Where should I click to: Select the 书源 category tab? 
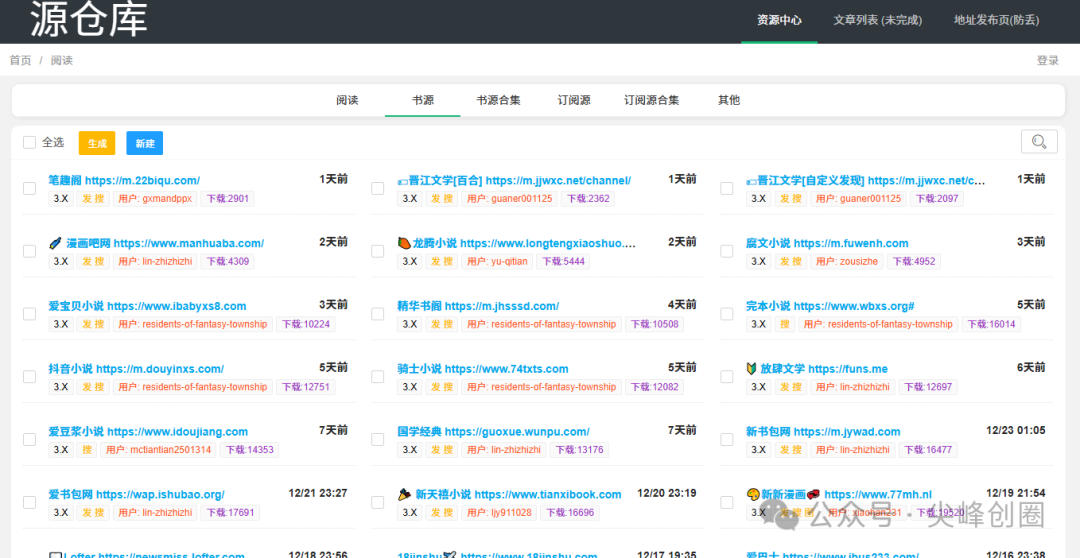click(423, 101)
